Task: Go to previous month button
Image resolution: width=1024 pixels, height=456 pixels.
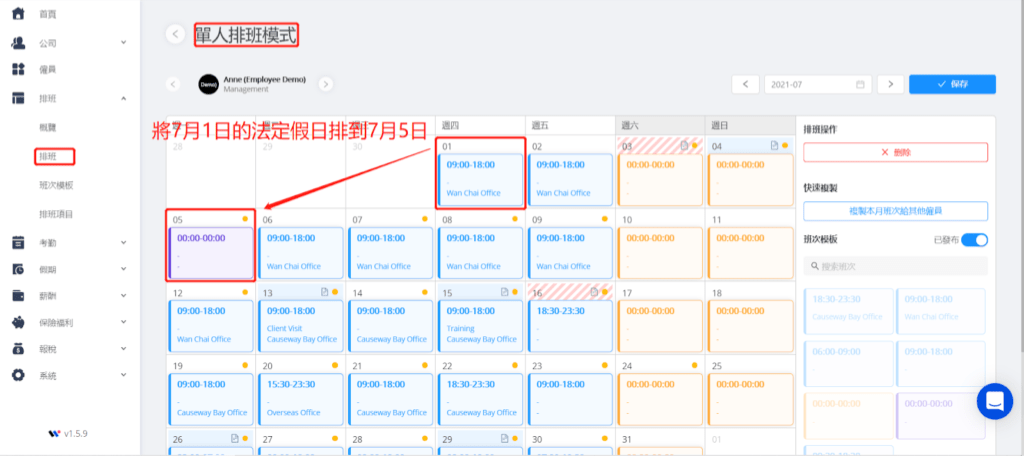Action: point(745,84)
